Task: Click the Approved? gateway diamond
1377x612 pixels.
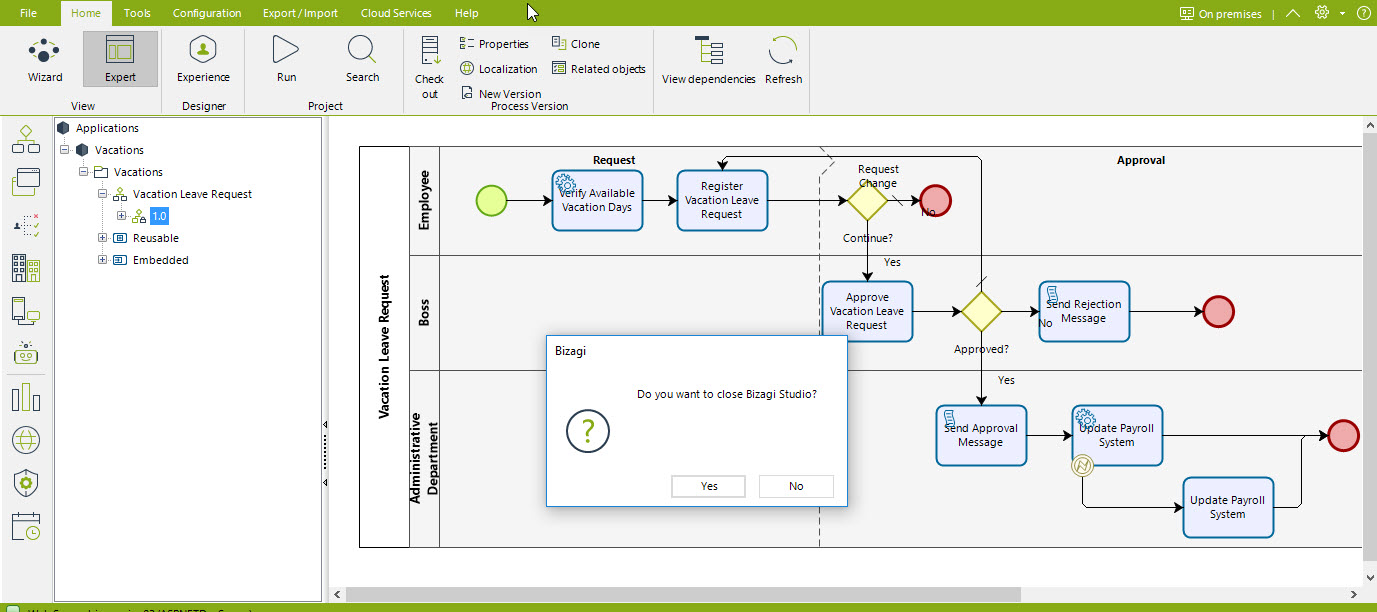Action: click(x=981, y=311)
